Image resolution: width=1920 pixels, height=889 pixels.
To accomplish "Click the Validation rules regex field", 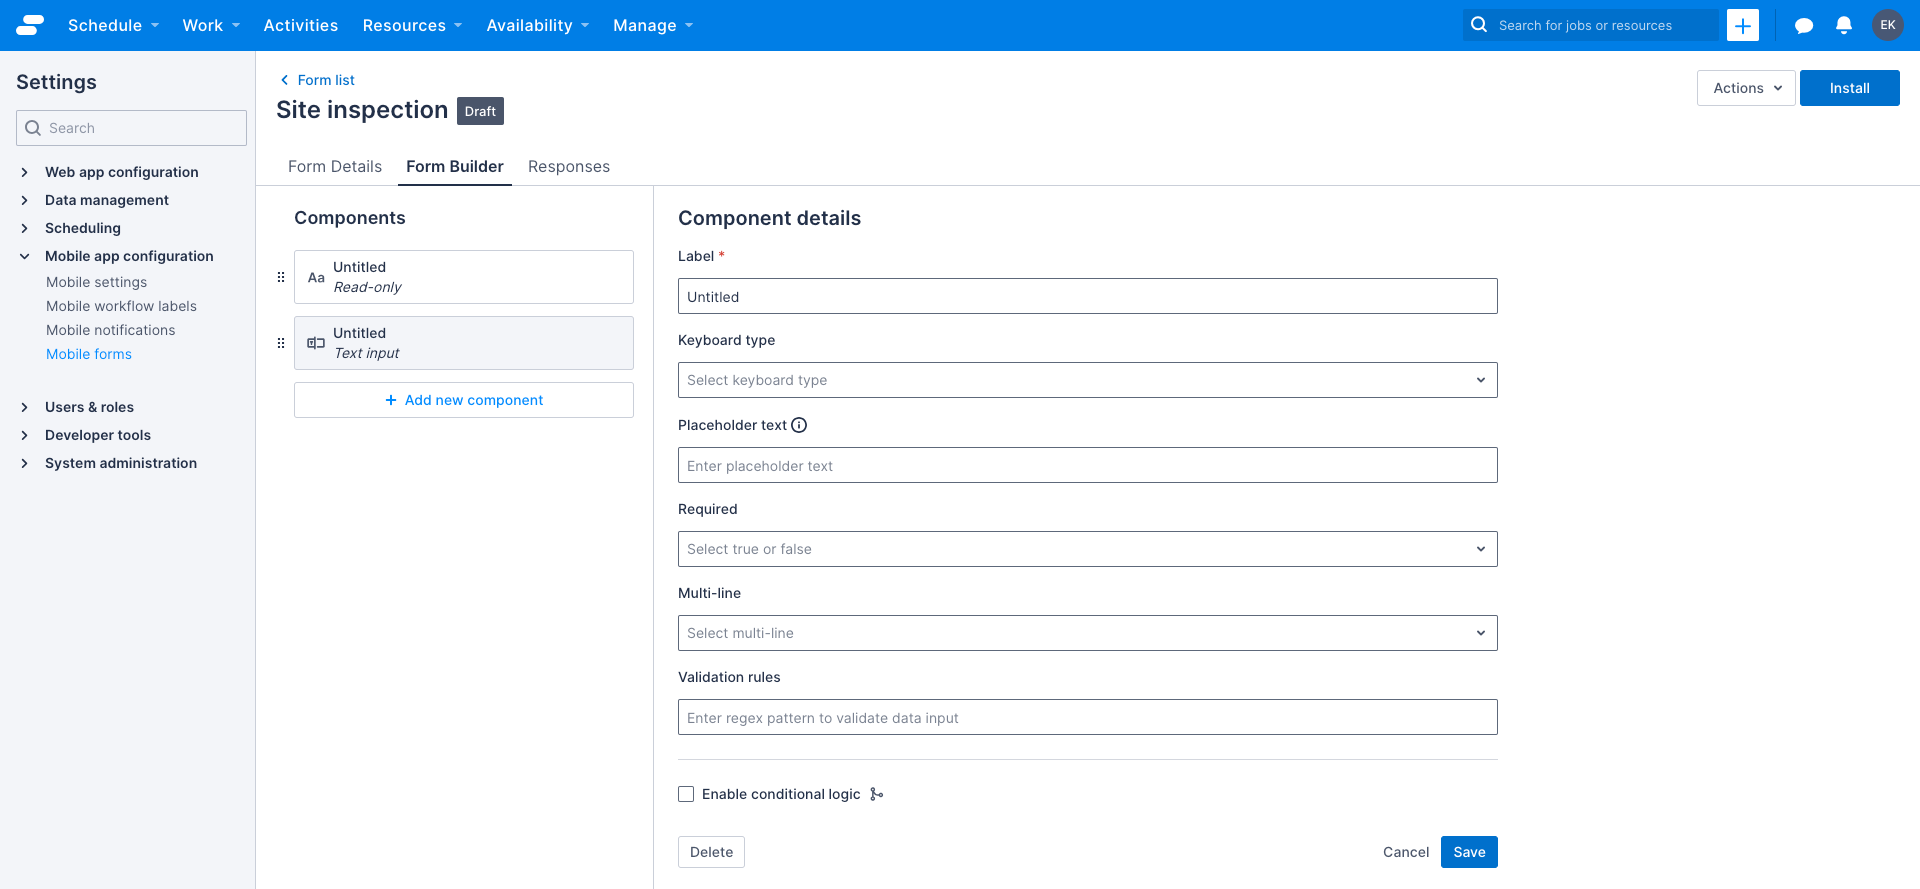I will pyautogui.click(x=1088, y=717).
